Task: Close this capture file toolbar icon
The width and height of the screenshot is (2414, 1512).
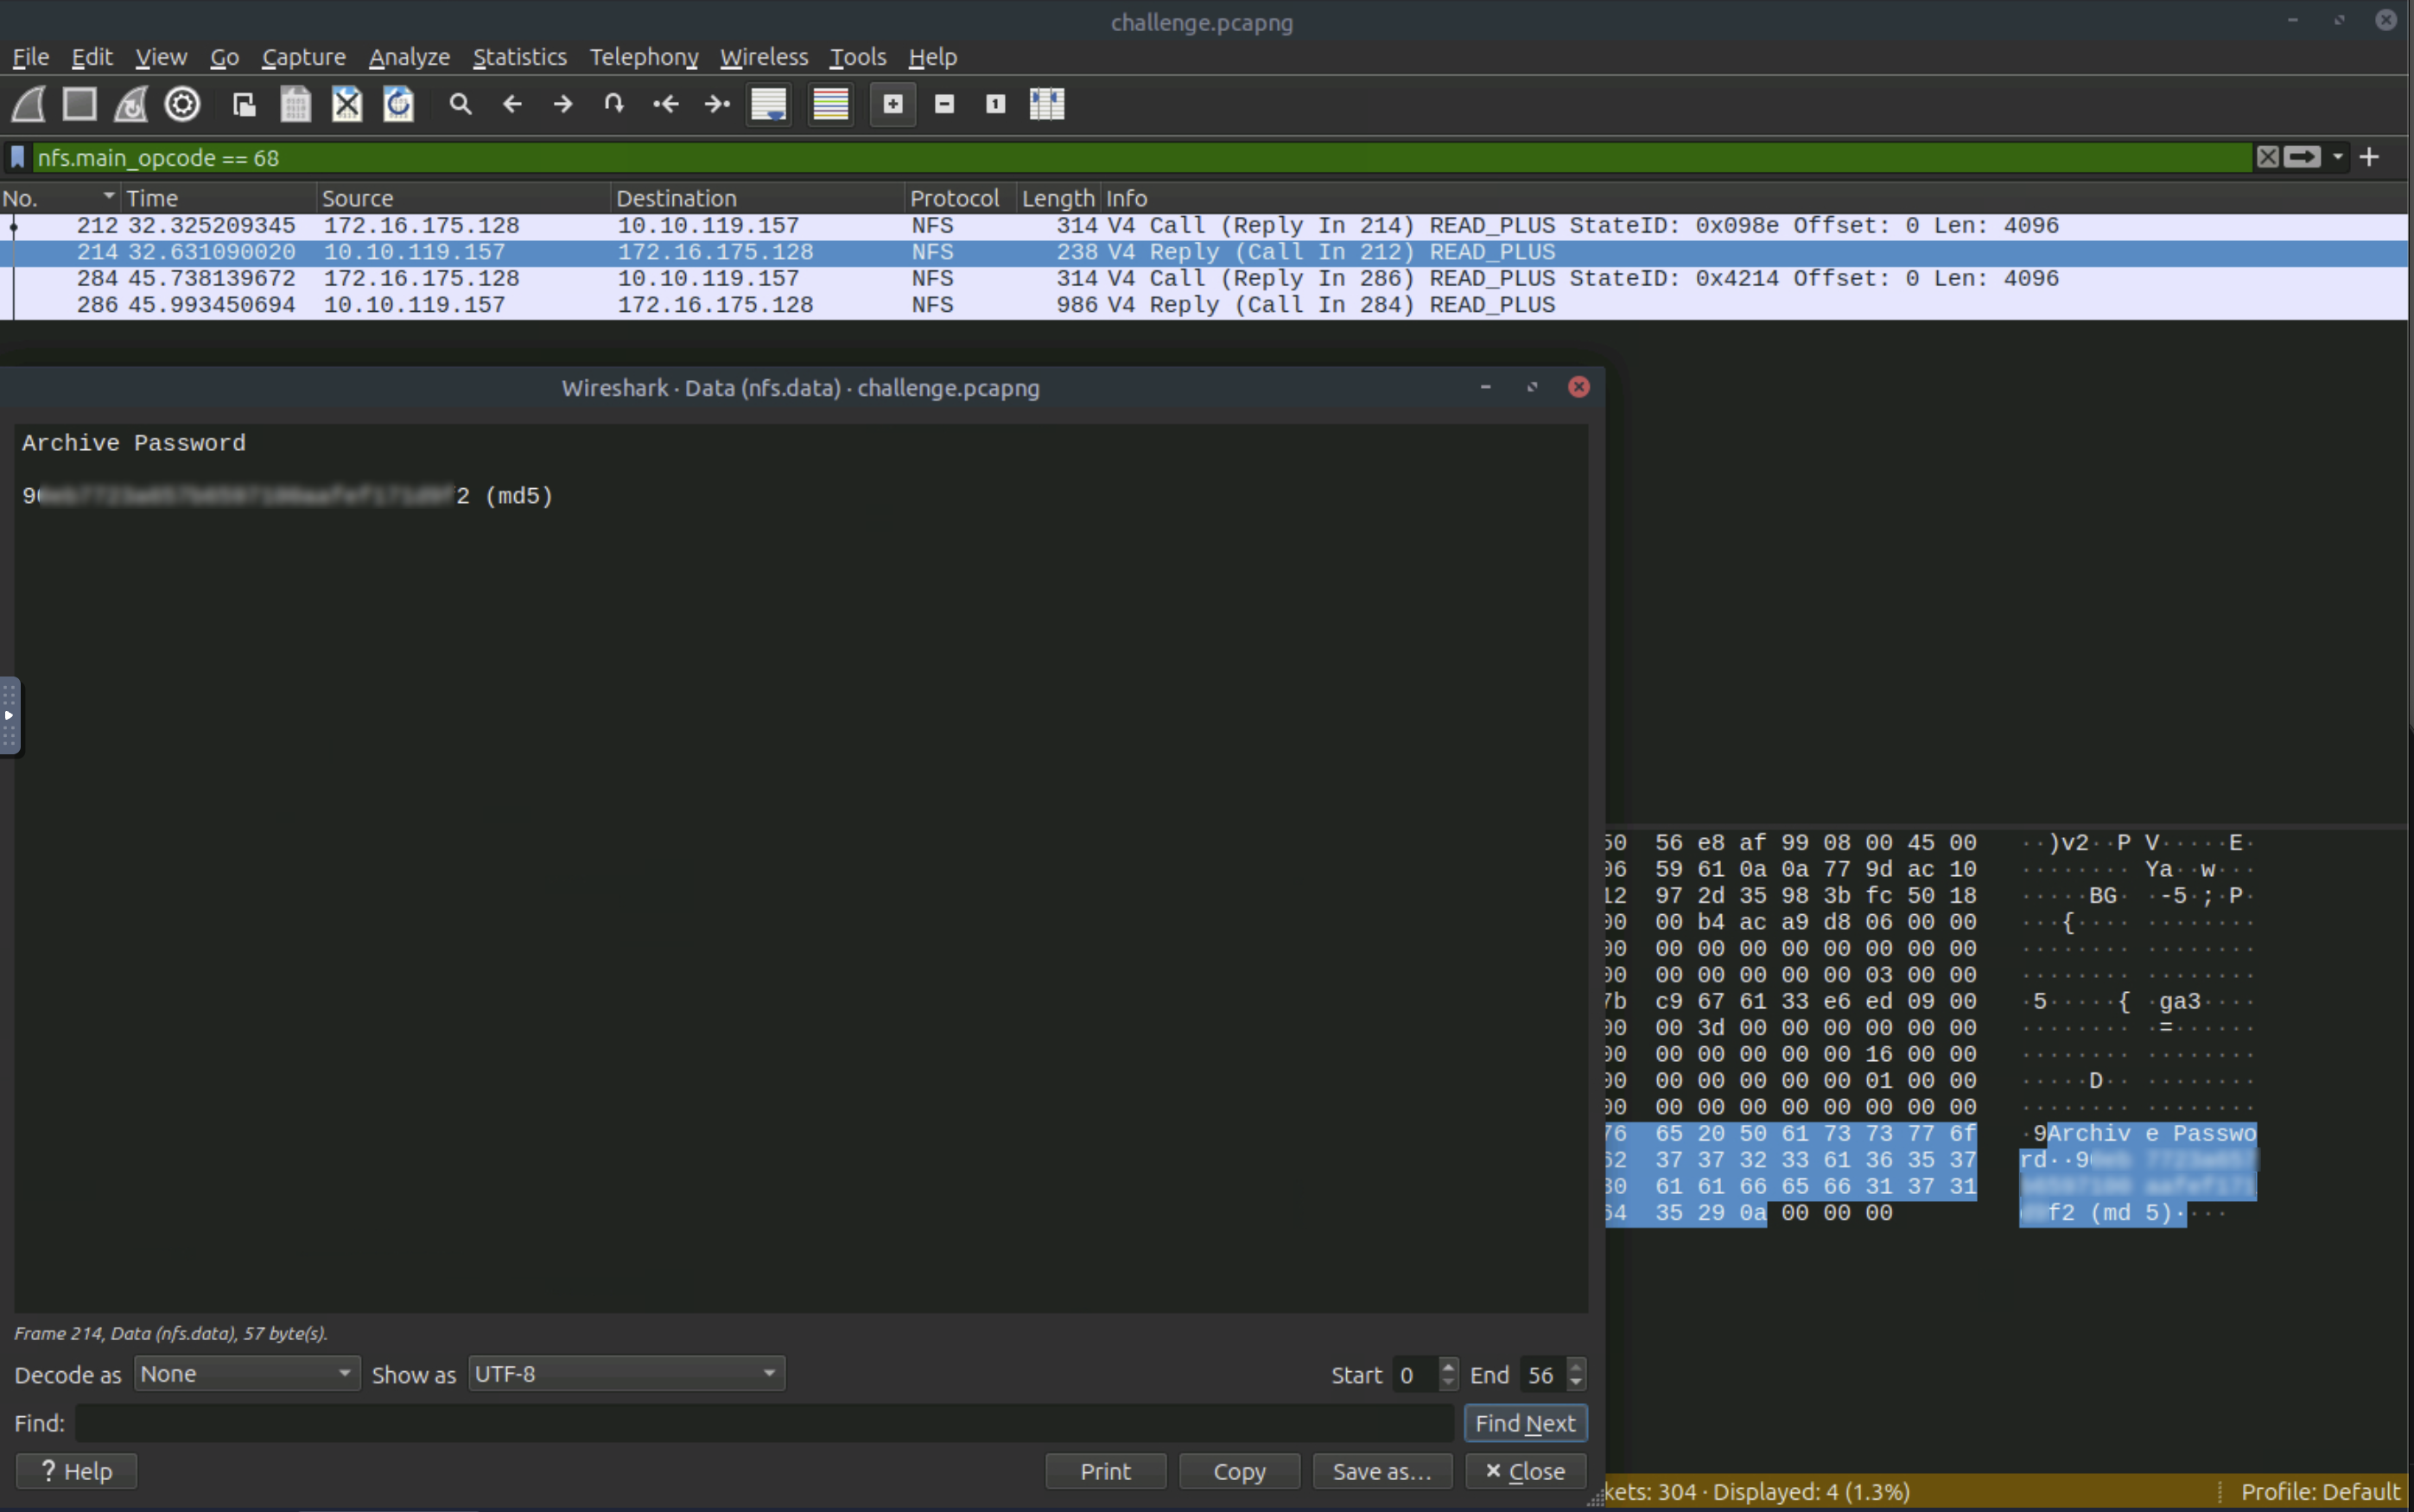Action: (347, 104)
